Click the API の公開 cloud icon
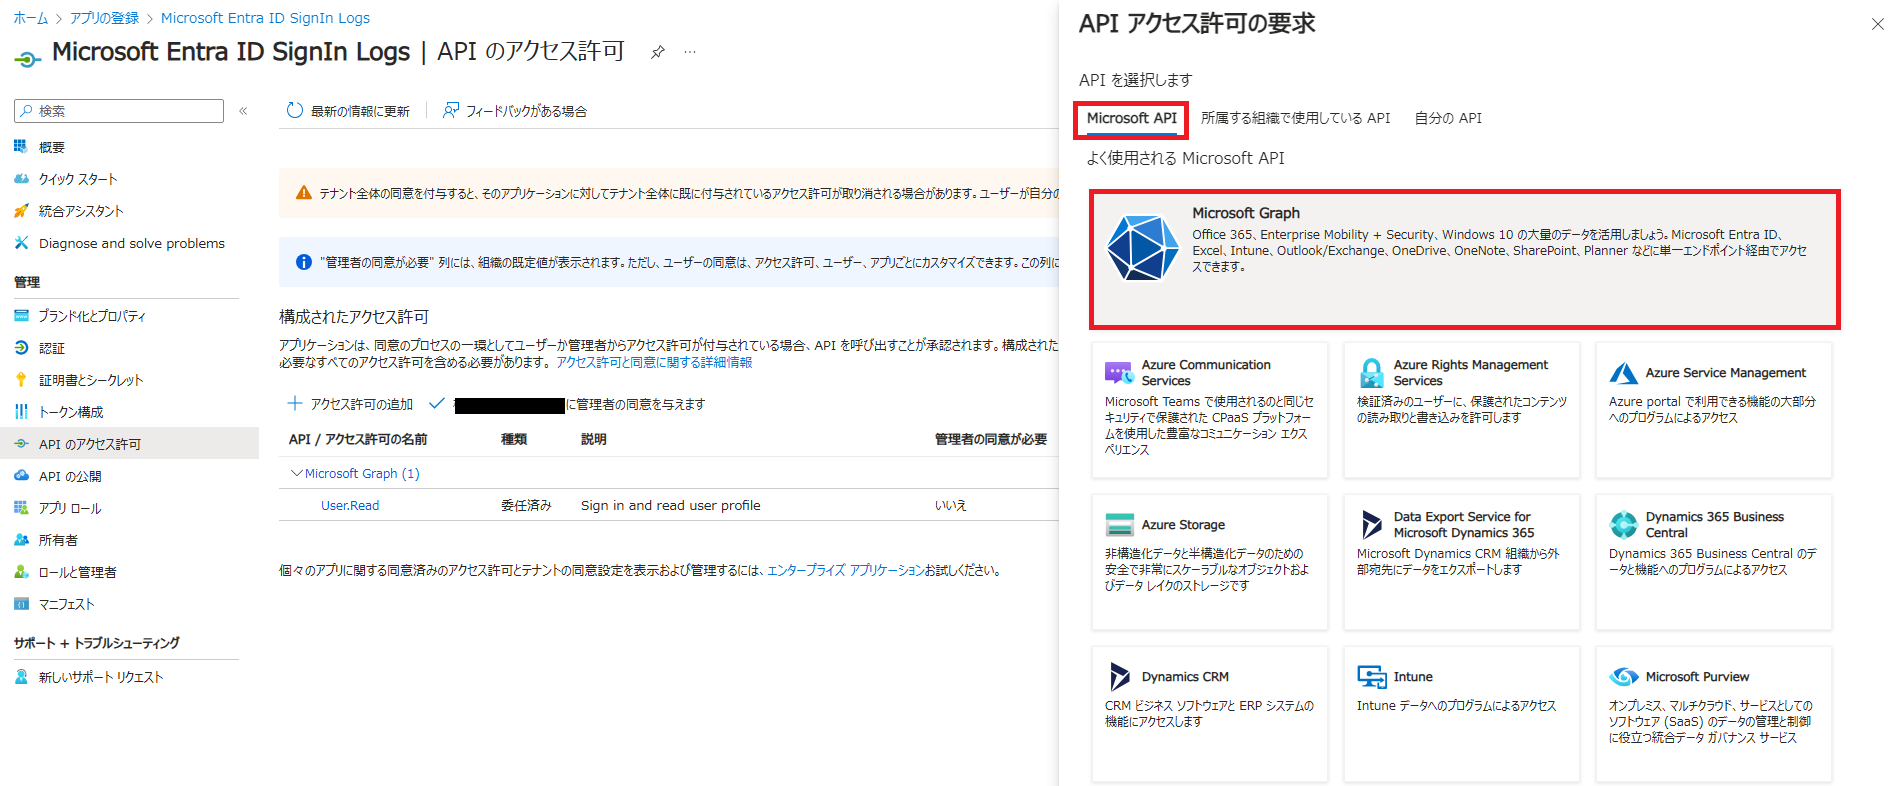Screen dimensions: 1888x786 [x=21, y=476]
